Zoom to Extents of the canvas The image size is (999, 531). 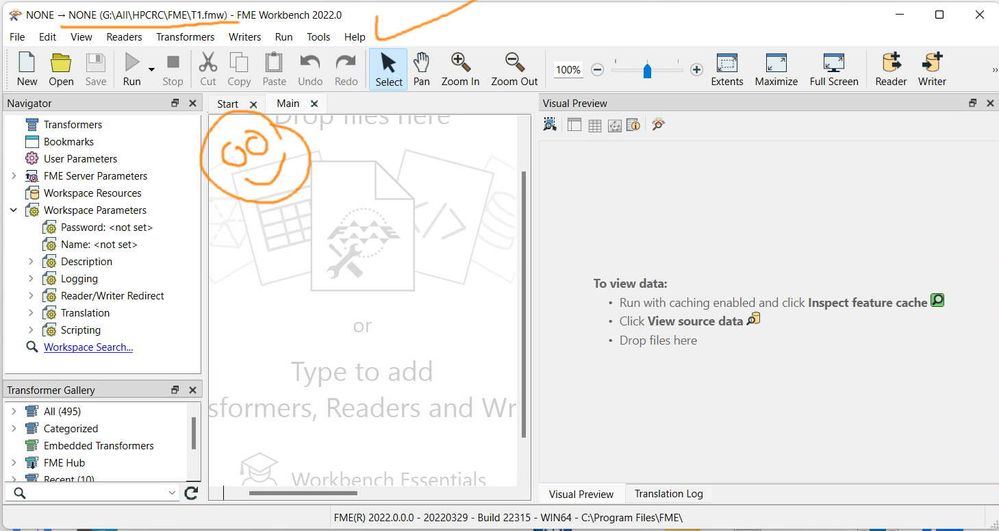click(x=727, y=69)
